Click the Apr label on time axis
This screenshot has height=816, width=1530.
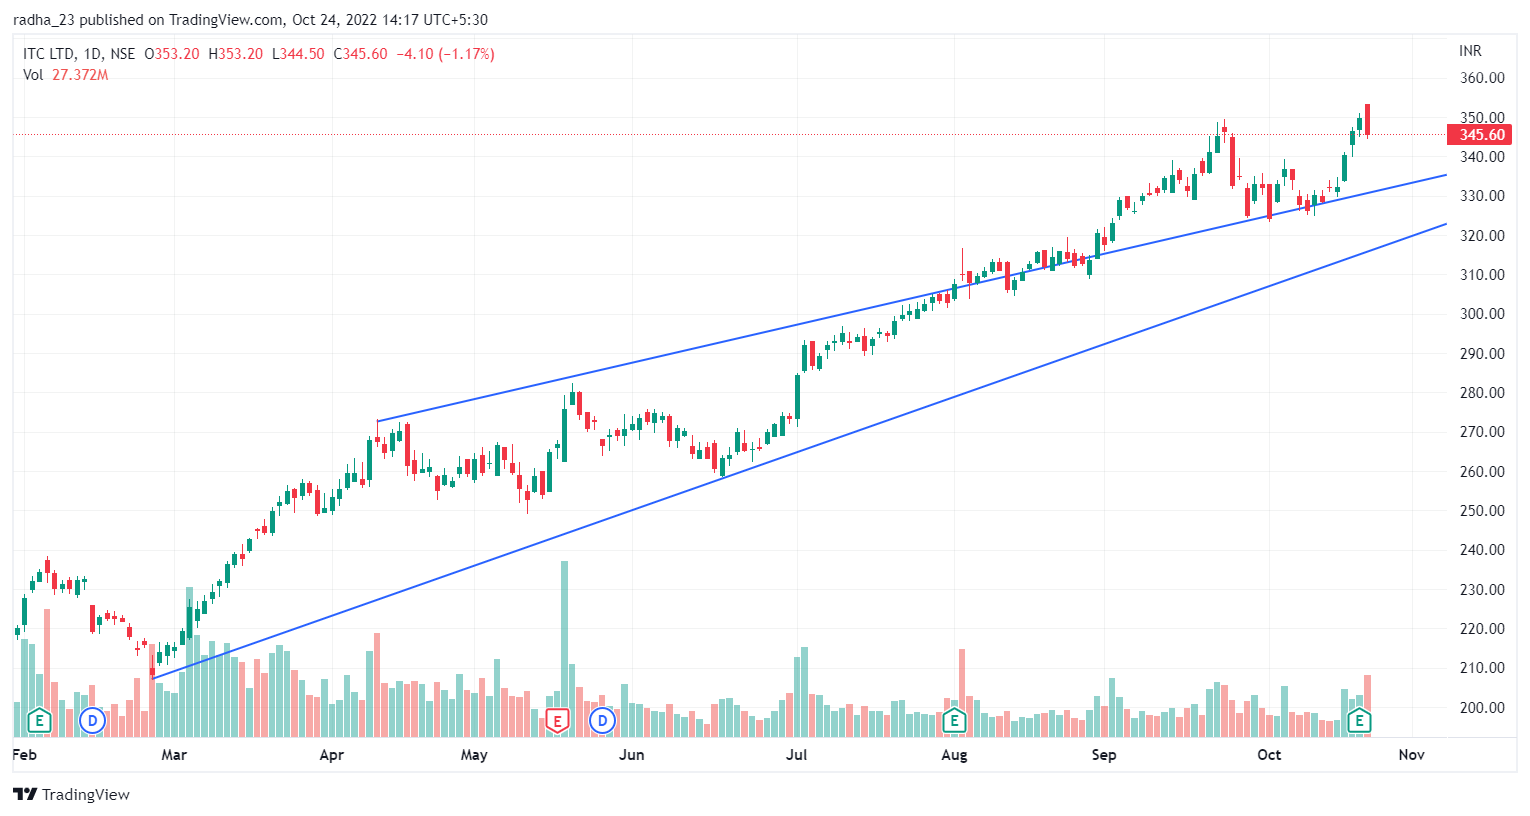[x=332, y=755]
